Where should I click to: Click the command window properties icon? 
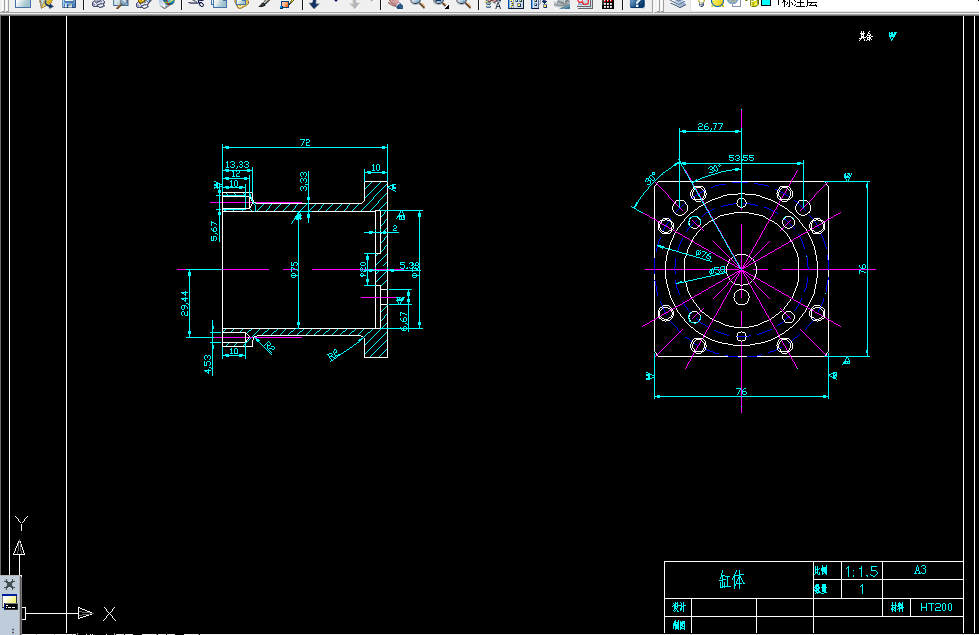[10, 603]
